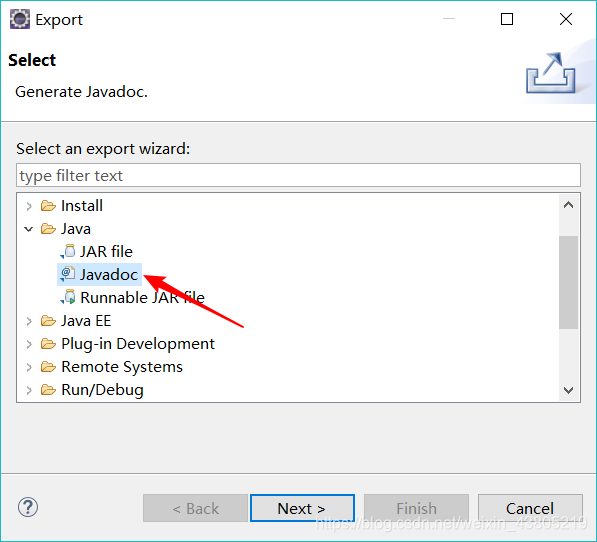Expand the Java EE category
The width and height of the screenshot is (597, 542).
pos(29,321)
